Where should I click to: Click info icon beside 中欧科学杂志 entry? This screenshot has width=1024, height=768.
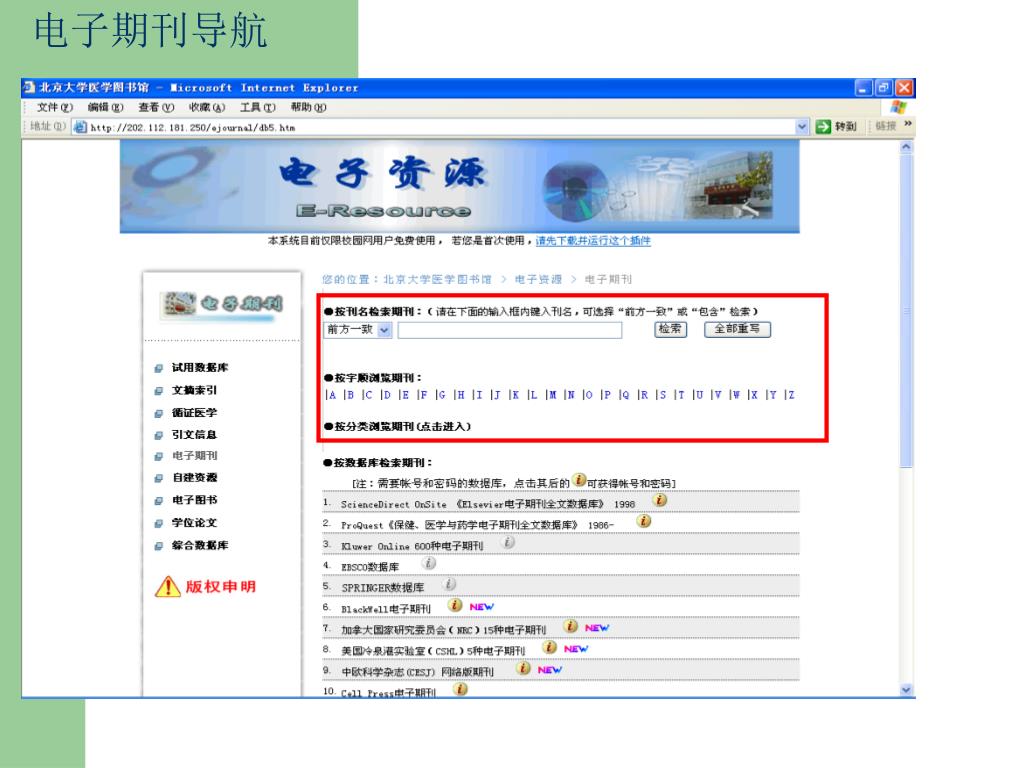523,667
